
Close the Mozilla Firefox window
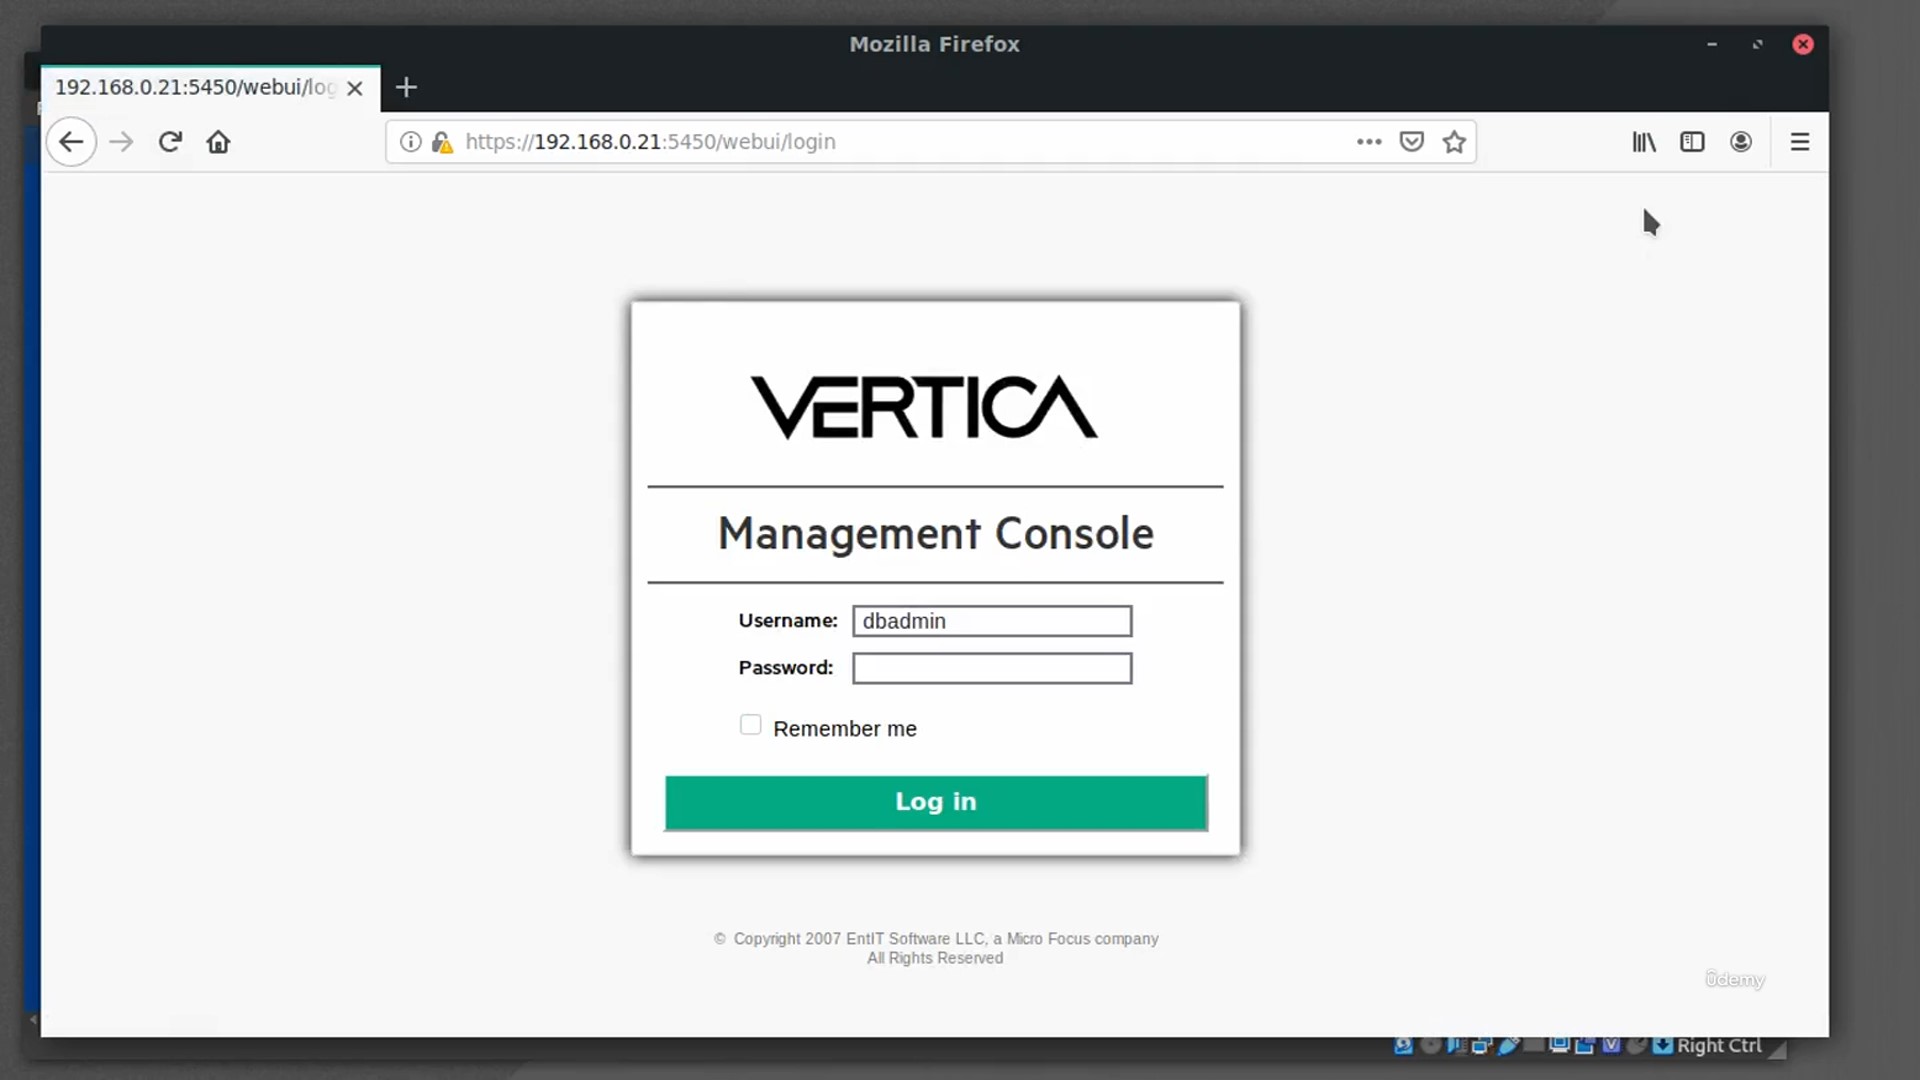click(x=1803, y=44)
